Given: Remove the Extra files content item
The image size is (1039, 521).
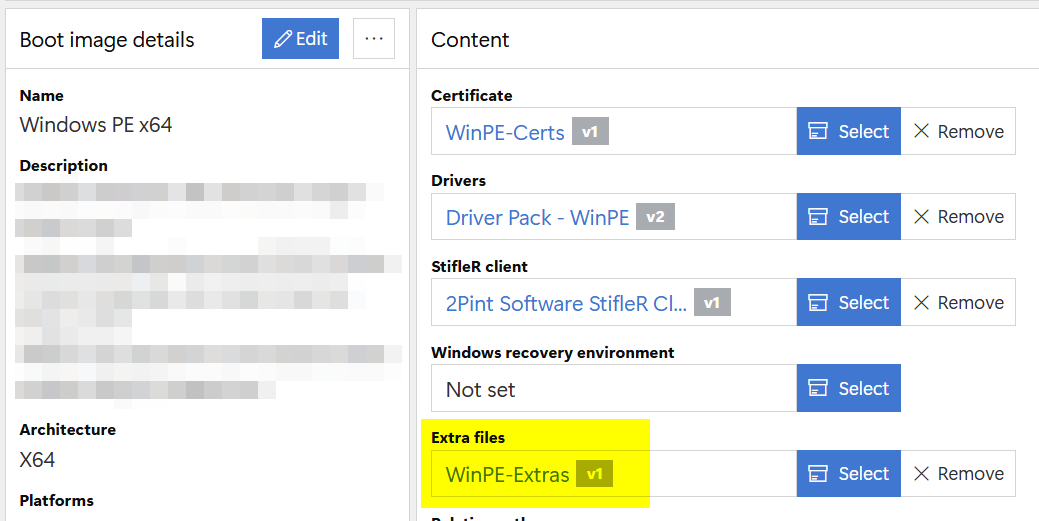Looking at the screenshot, I should click(958, 474).
